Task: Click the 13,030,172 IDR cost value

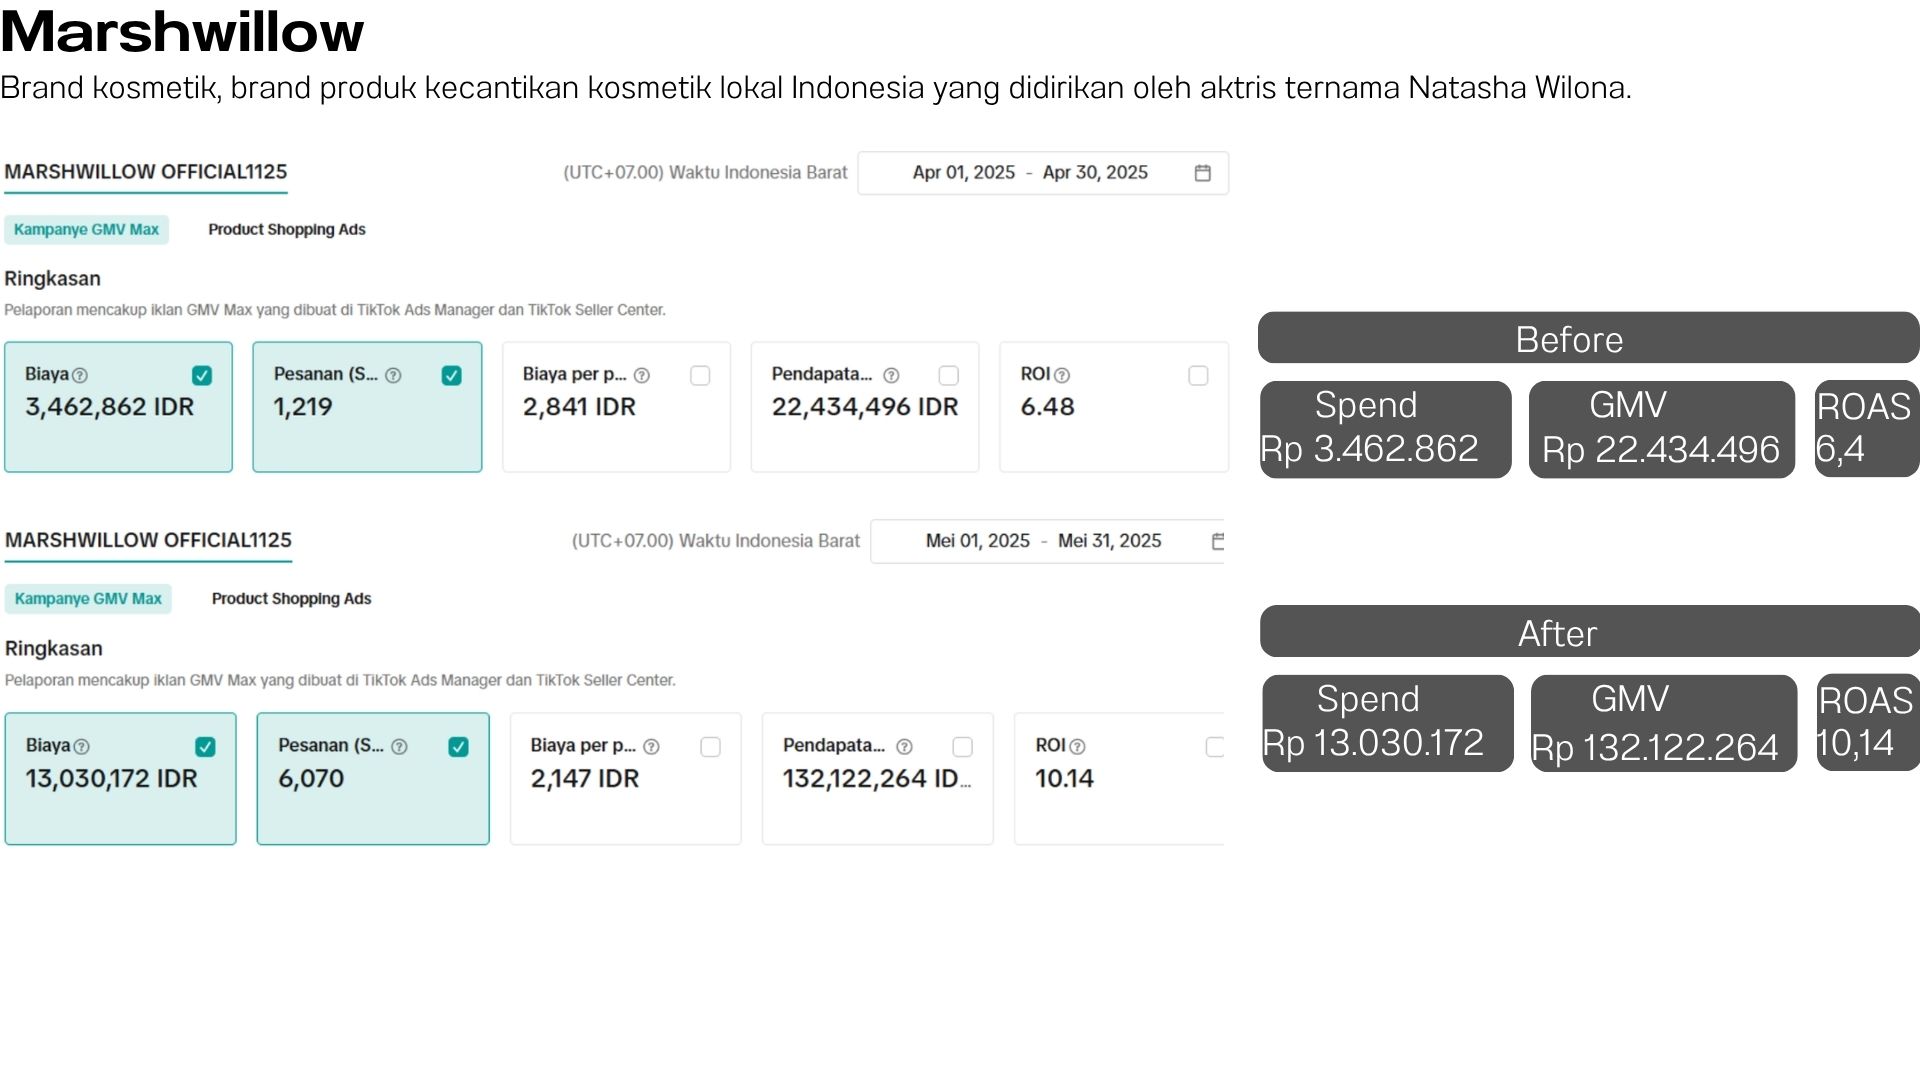Action: 111,778
